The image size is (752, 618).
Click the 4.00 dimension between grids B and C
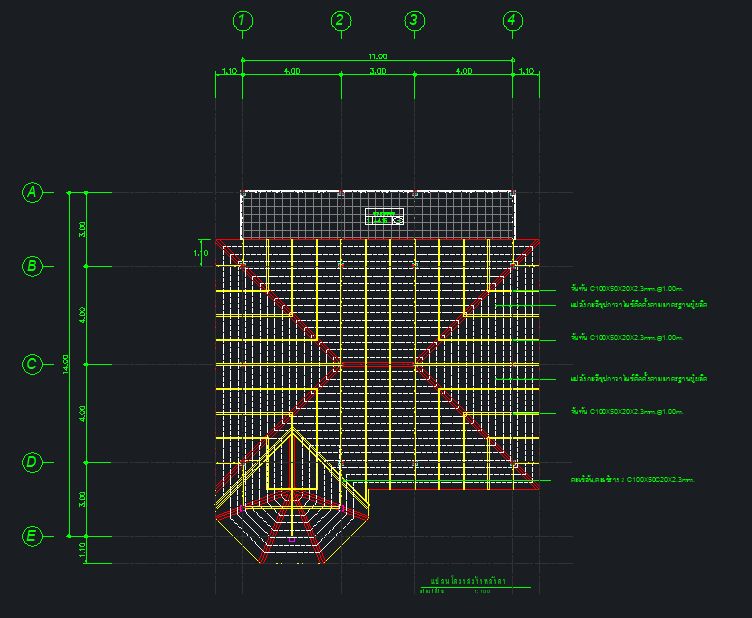point(82,315)
